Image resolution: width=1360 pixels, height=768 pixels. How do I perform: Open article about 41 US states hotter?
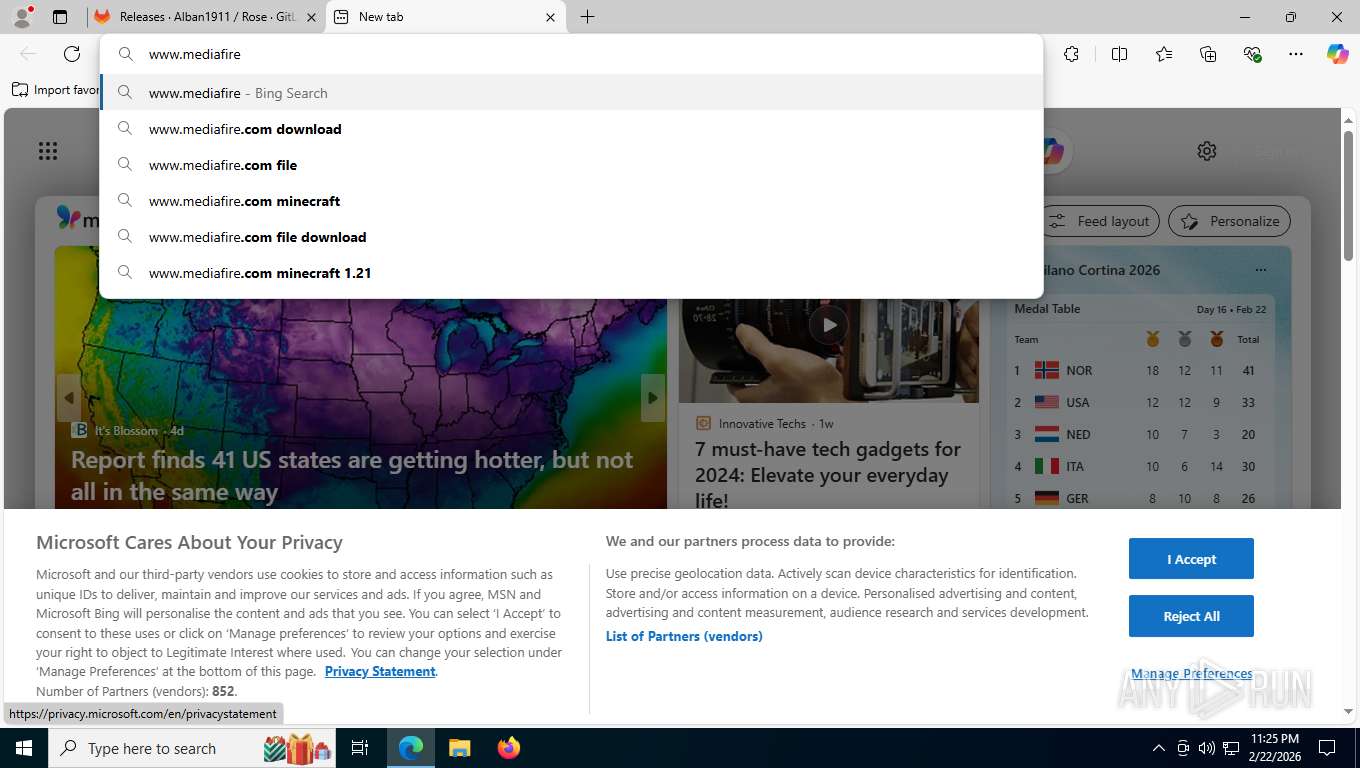tap(352, 476)
